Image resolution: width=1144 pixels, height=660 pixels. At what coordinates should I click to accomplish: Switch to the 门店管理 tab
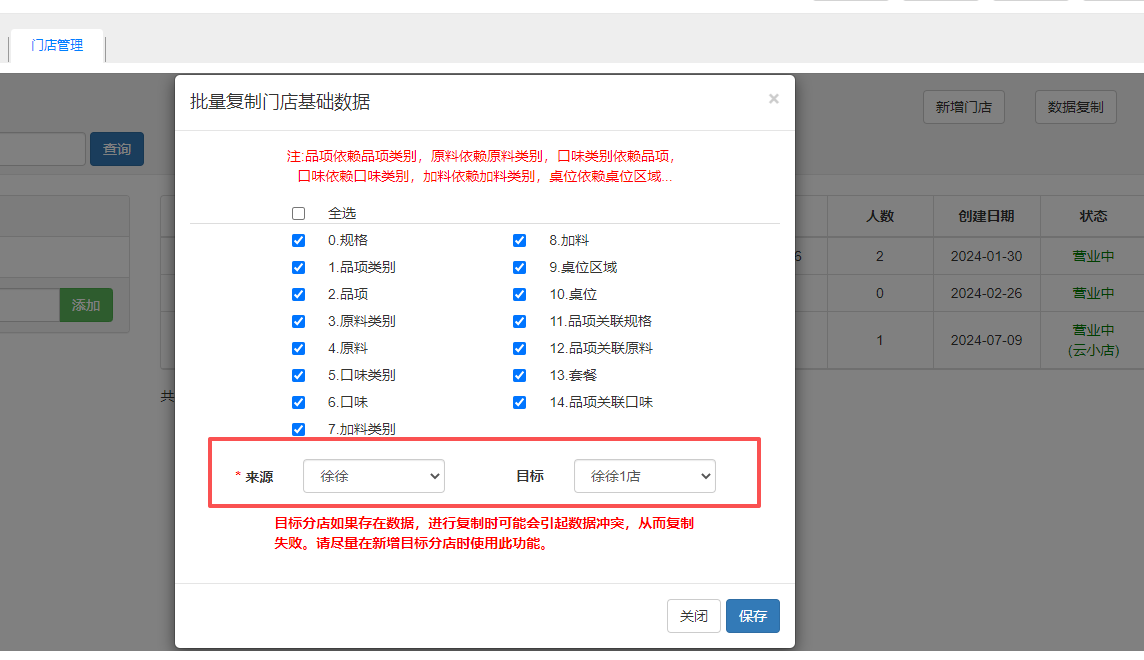point(57,45)
